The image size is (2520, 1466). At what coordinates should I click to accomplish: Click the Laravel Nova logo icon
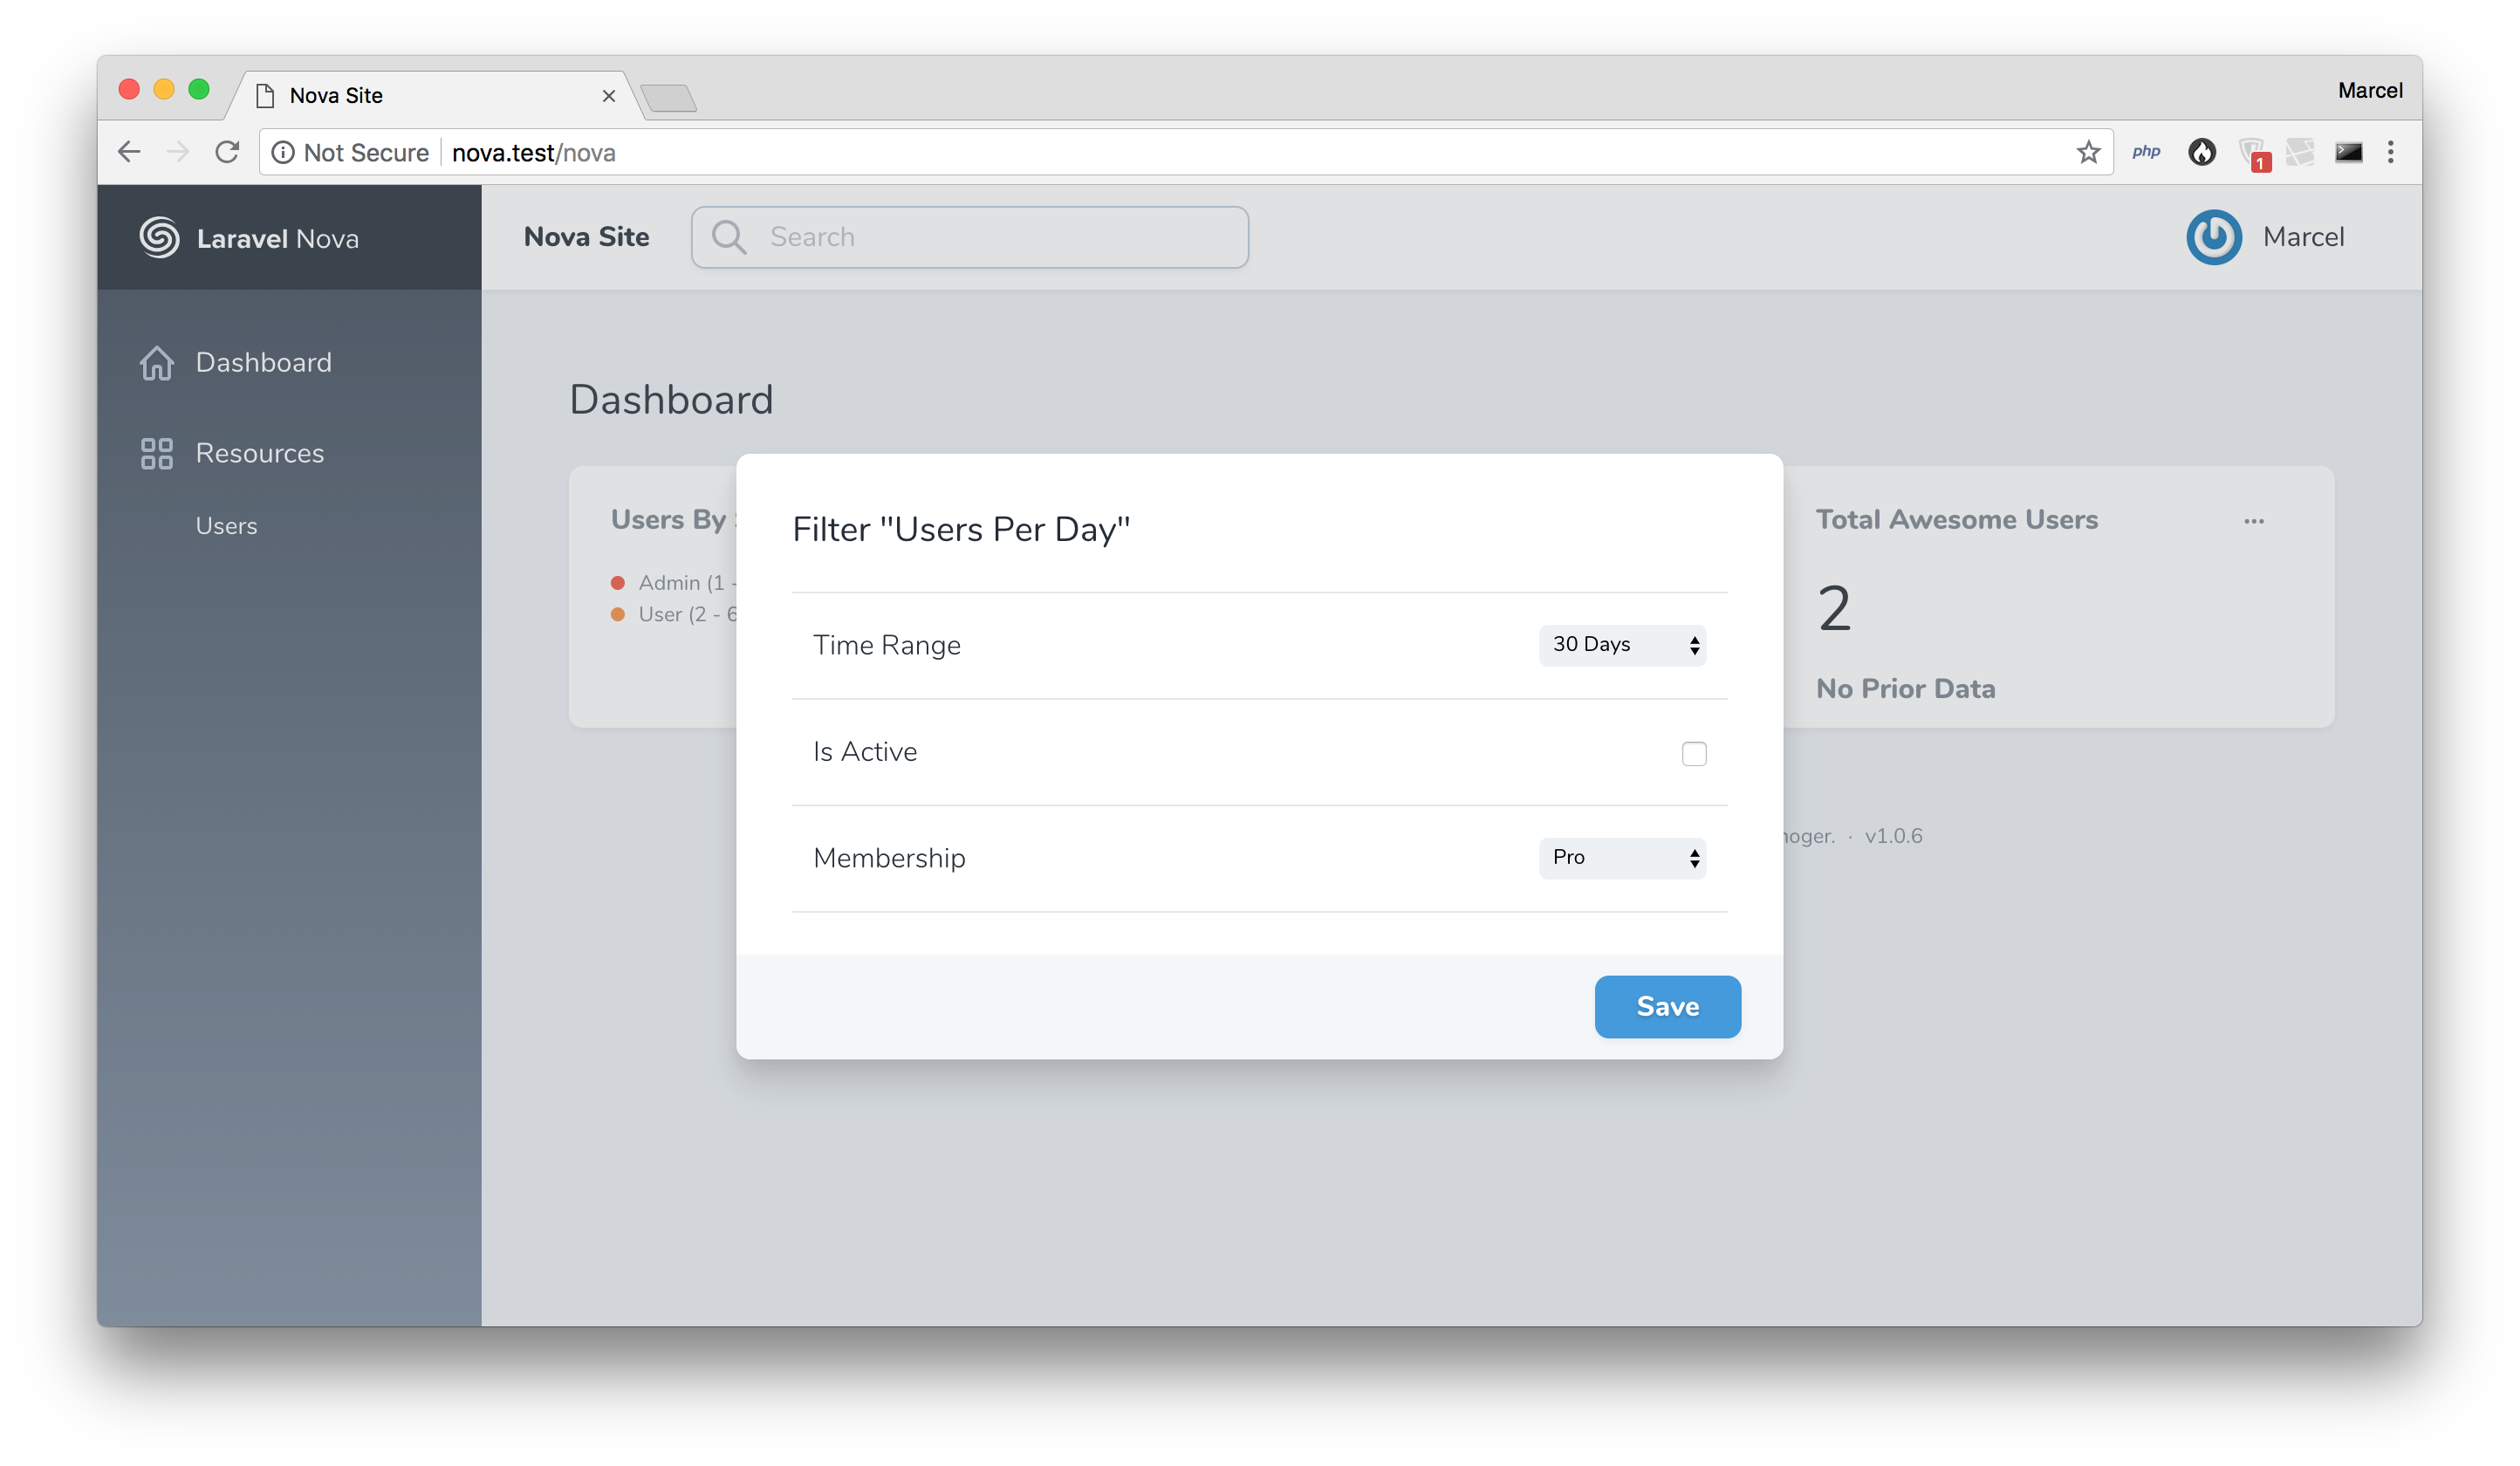159,237
